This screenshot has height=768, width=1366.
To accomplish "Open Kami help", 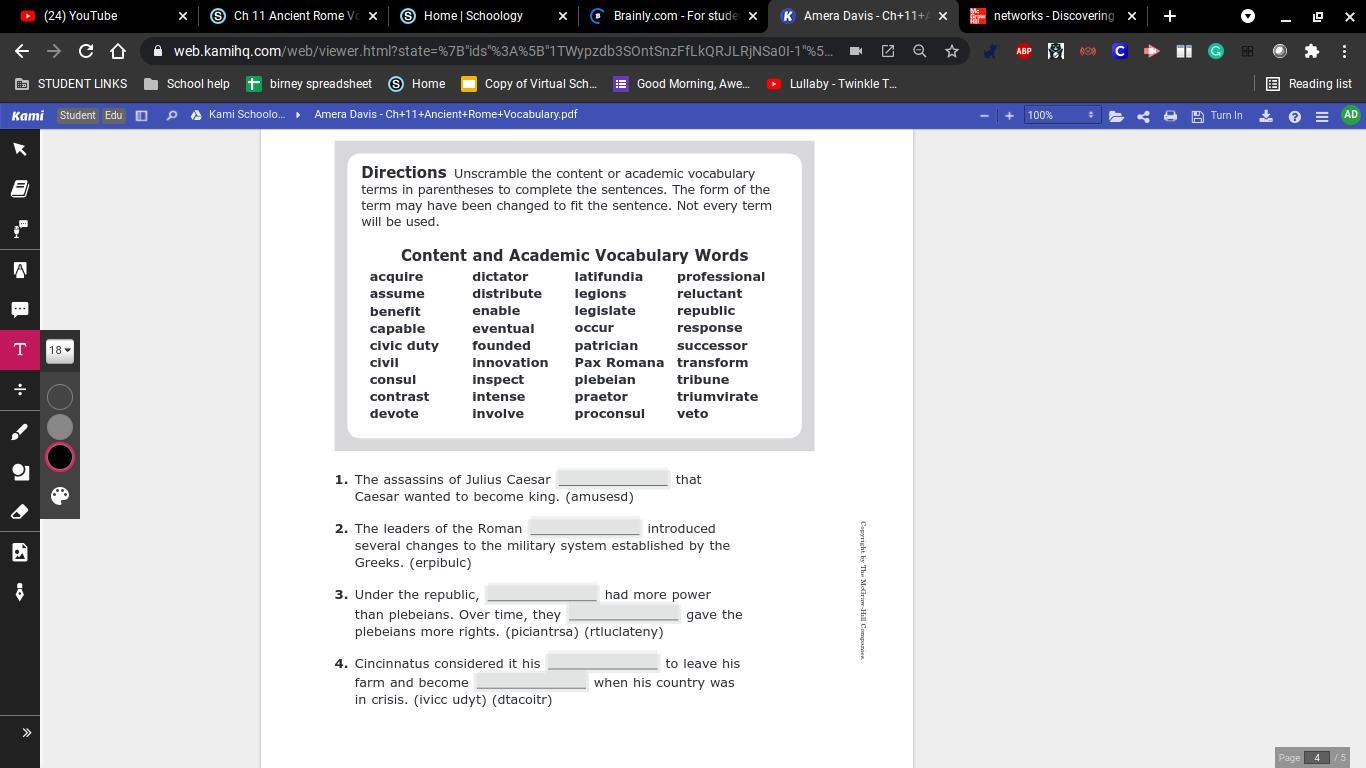I will (x=1295, y=116).
